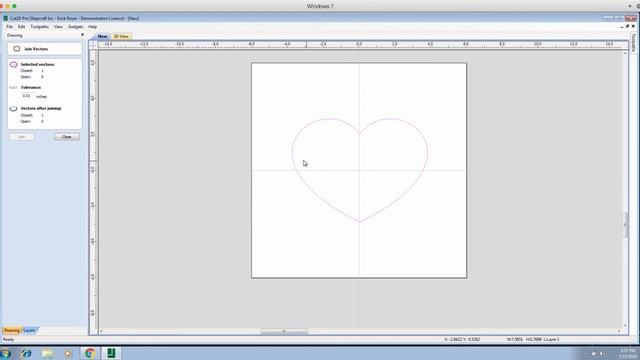Switch to the Layers tab at bottom
Image resolution: width=640 pixels, height=360 pixels.
pyautogui.click(x=29, y=331)
